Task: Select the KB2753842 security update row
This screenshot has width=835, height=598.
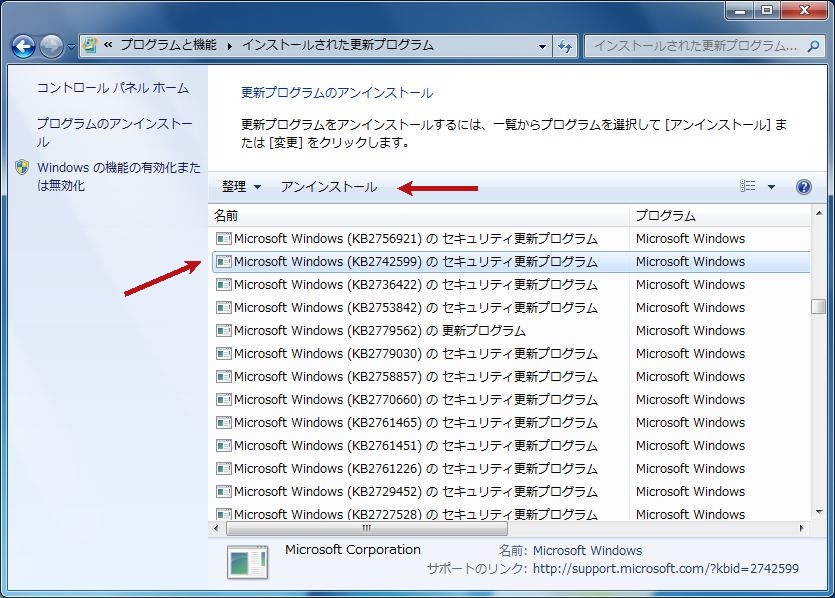Action: [511, 307]
